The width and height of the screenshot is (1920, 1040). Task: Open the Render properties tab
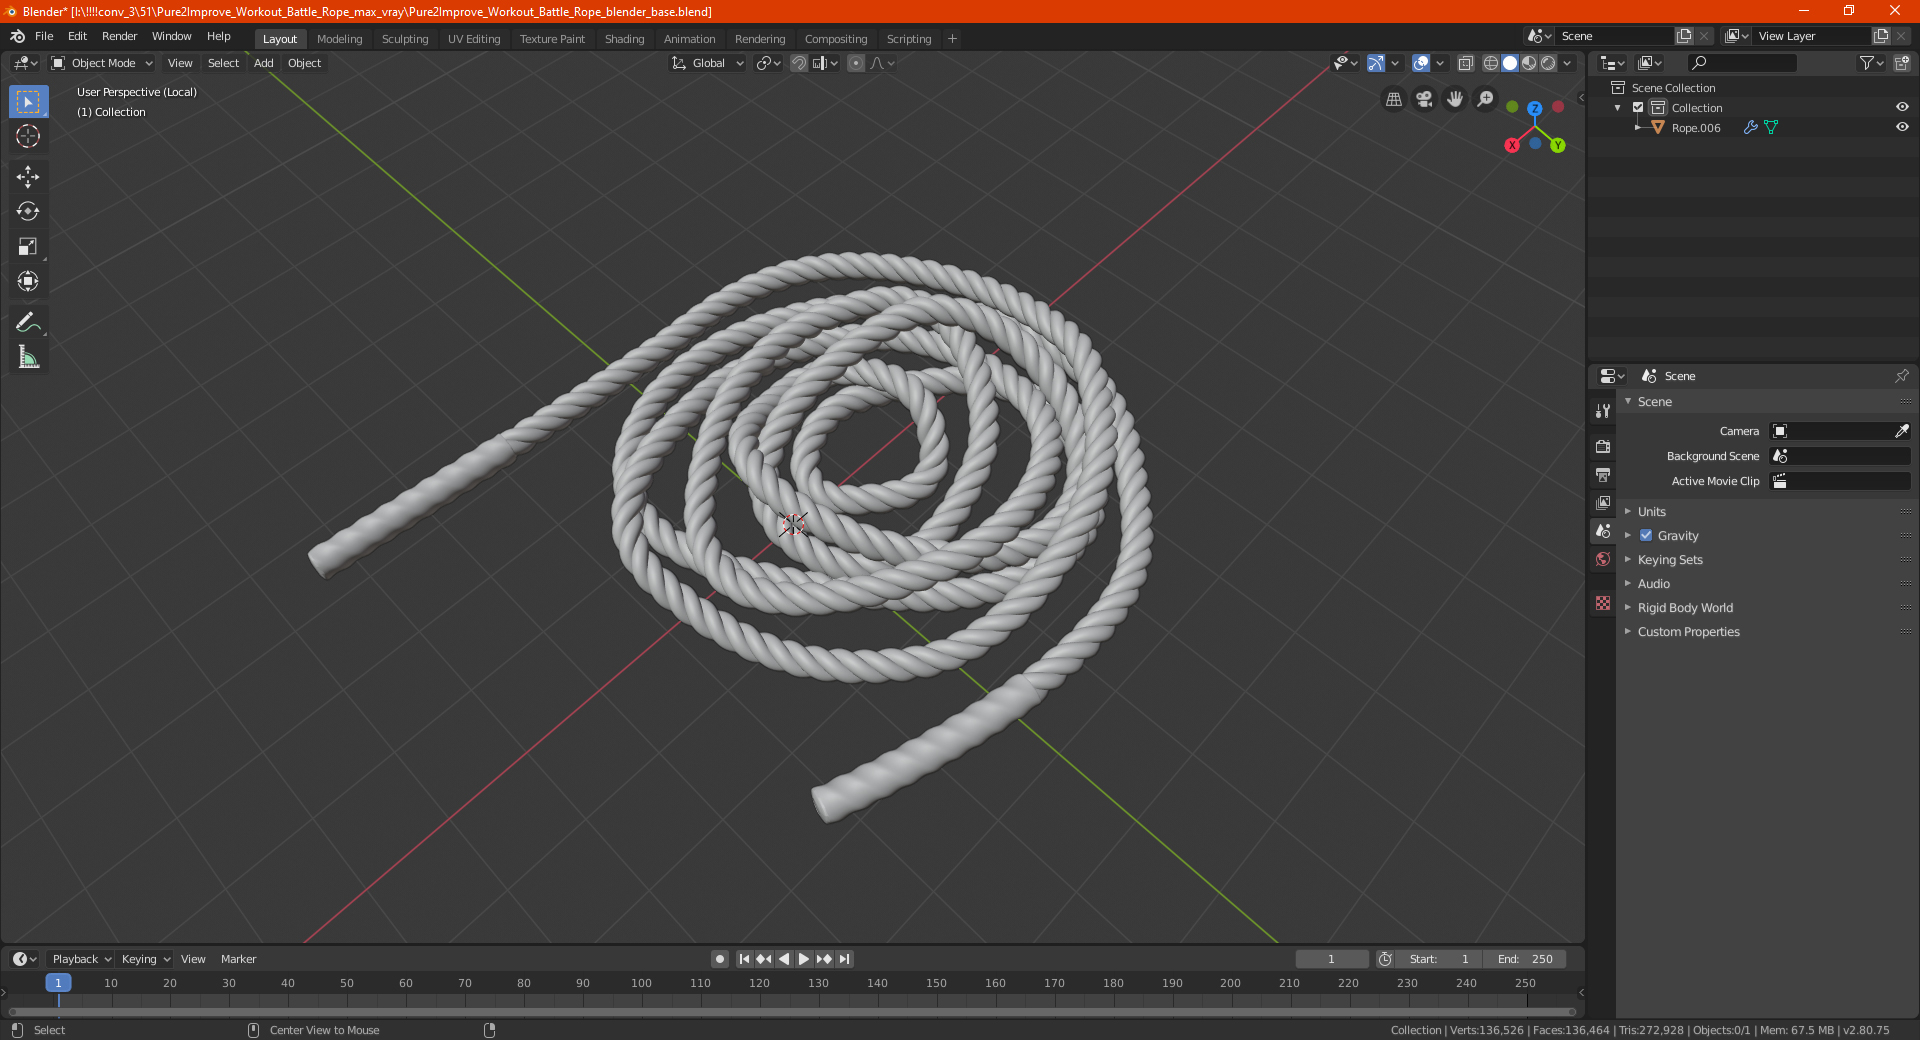(1603, 446)
